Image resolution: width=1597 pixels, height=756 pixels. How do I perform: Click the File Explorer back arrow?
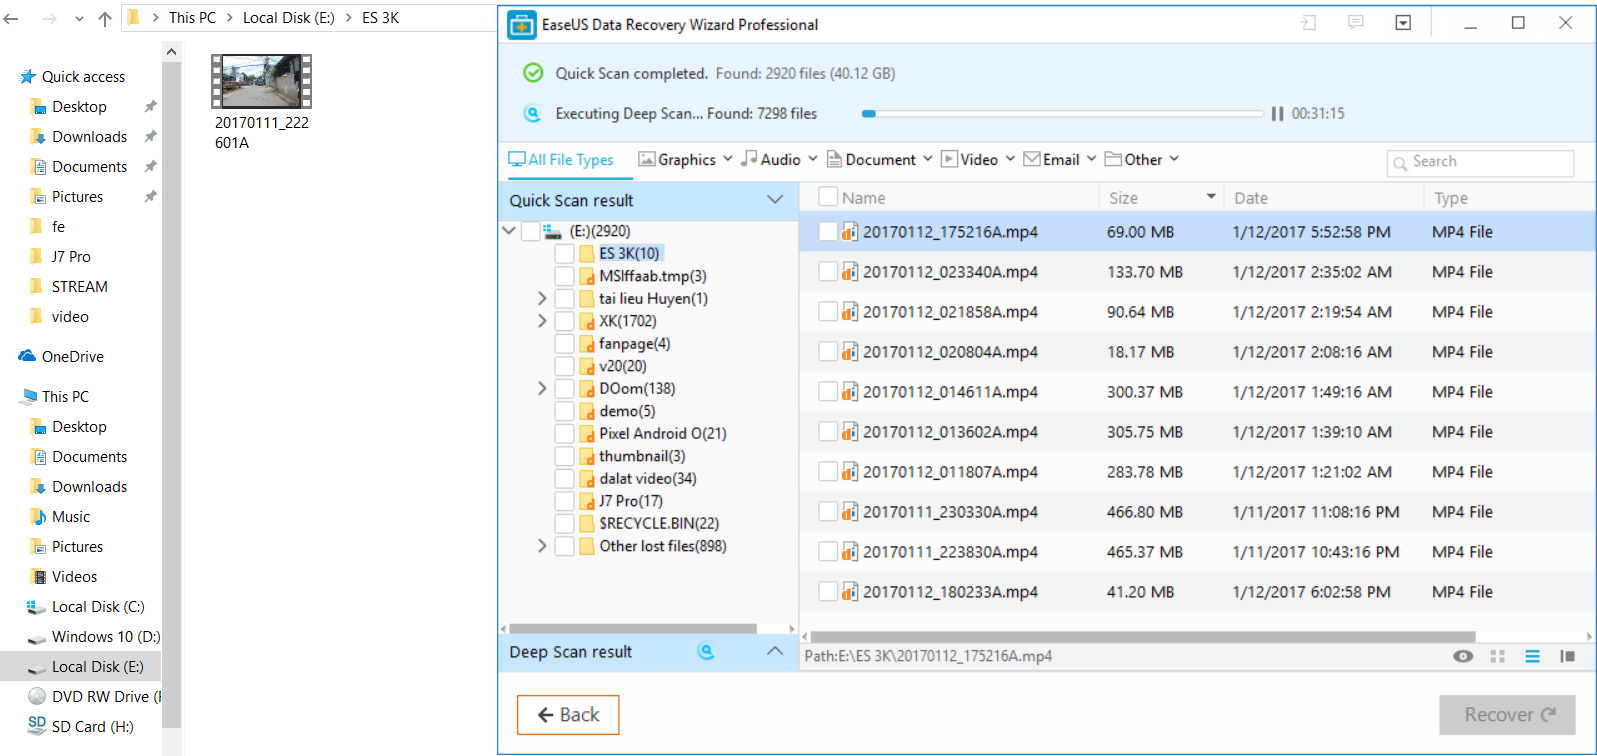11,18
